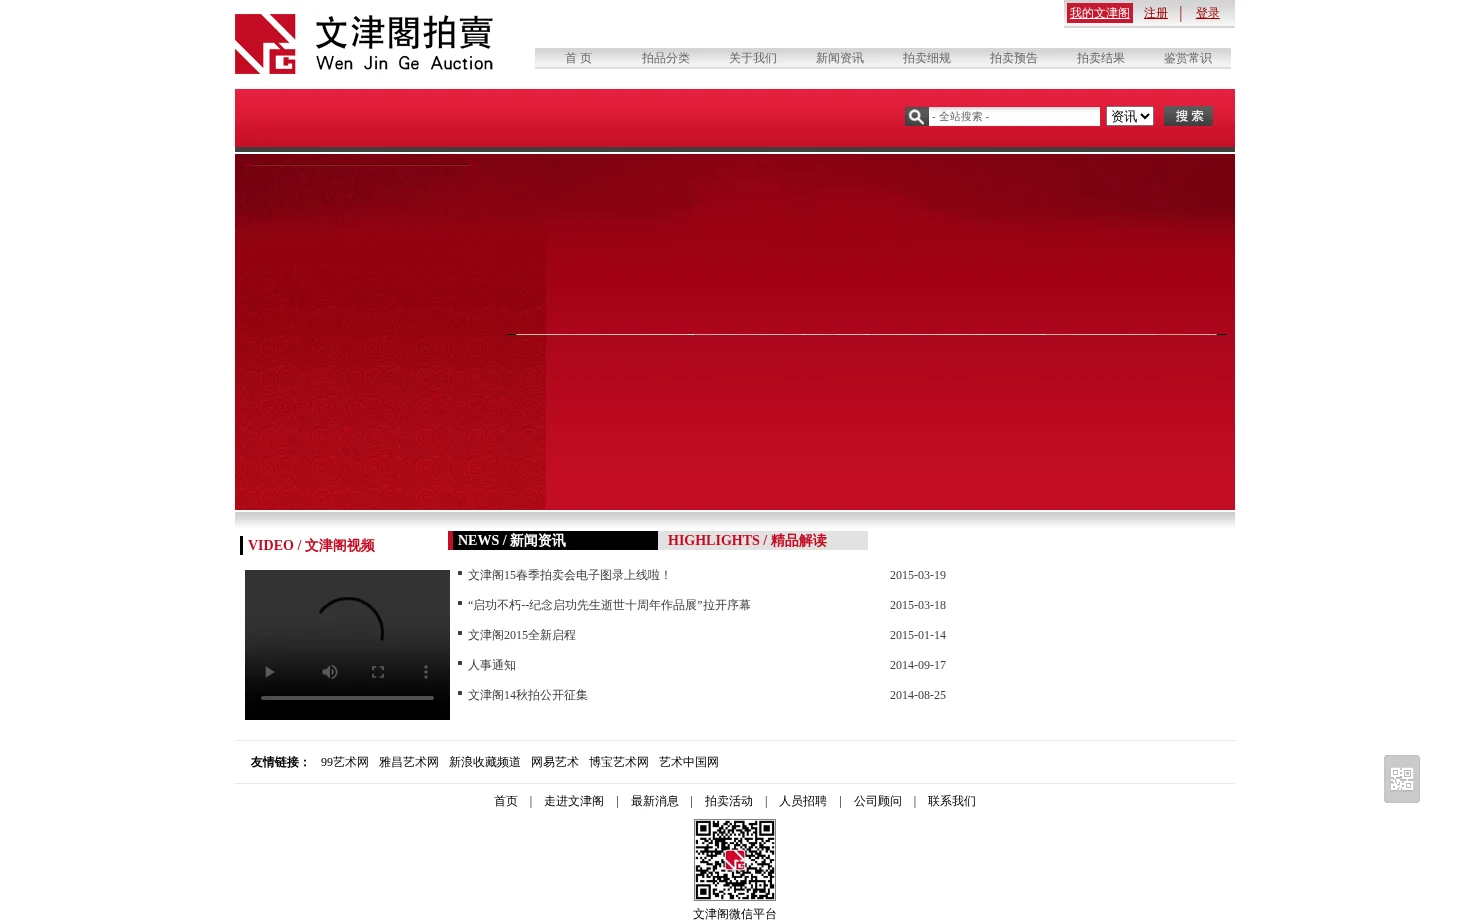Click footer 走进文津阁 link
This screenshot has width=1470, height=923.
[574, 801]
